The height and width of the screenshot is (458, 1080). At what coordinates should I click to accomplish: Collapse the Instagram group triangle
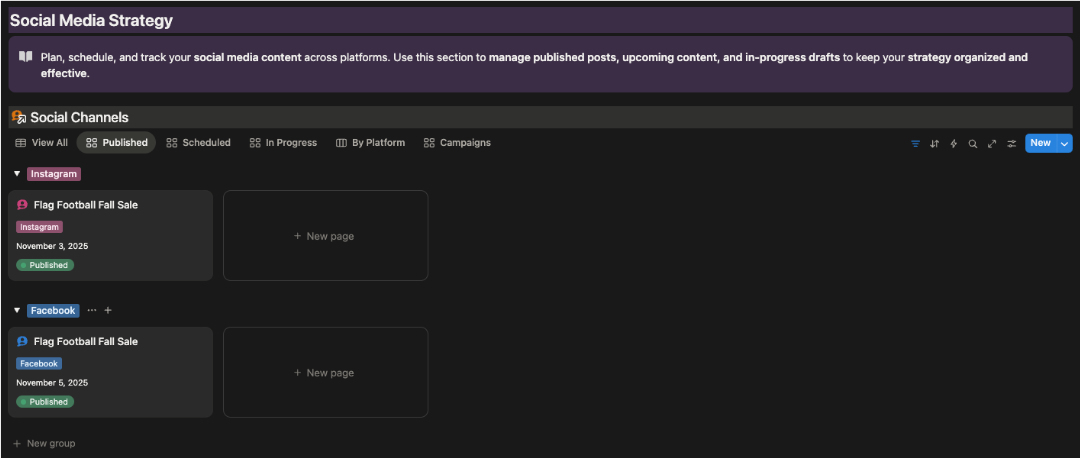[17, 174]
